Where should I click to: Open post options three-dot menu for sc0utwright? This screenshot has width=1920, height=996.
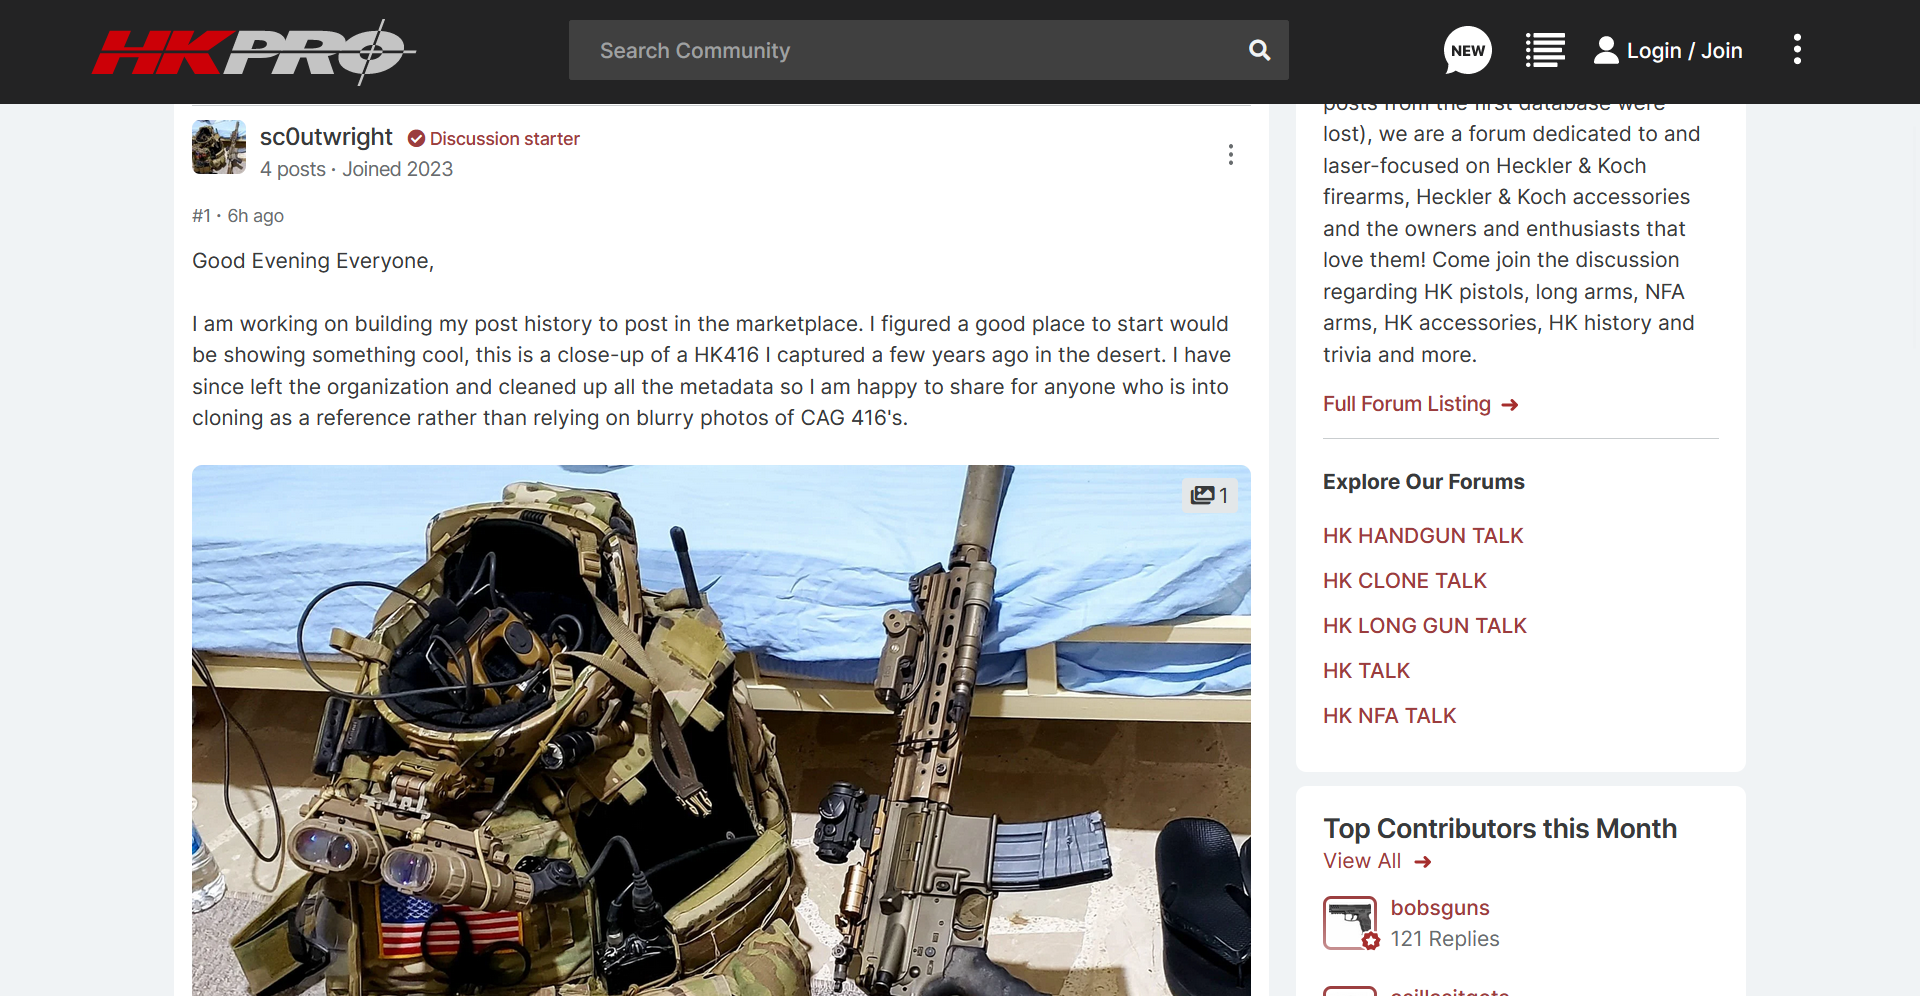tap(1230, 154)
